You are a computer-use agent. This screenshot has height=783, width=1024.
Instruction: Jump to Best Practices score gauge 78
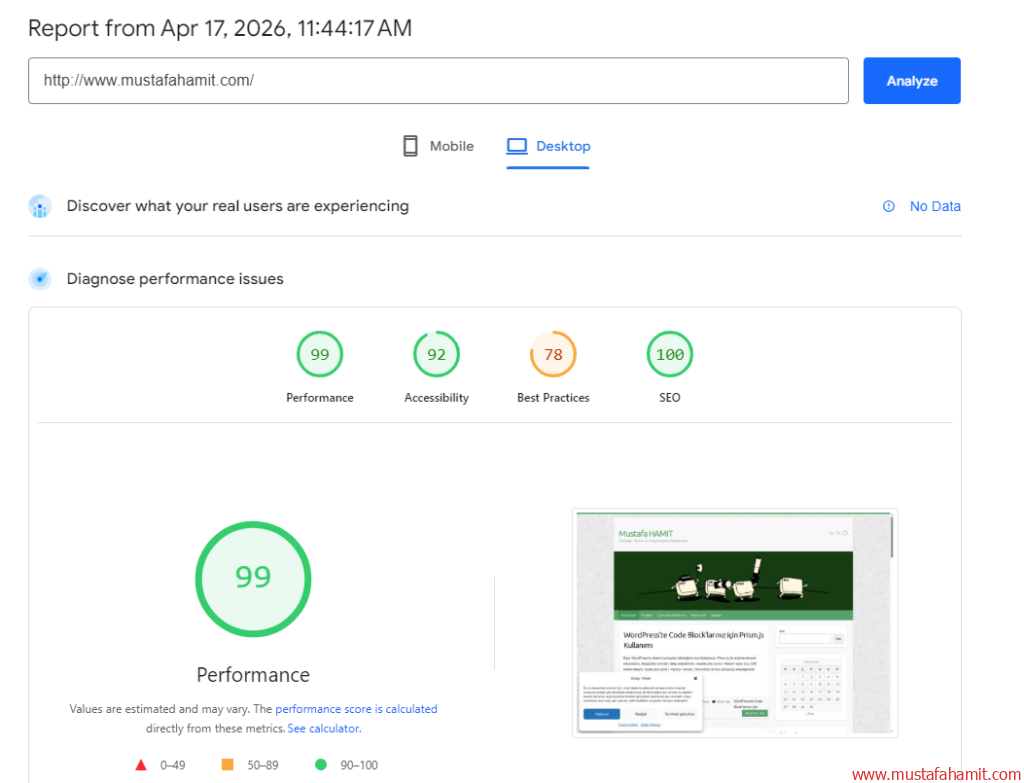pyautogui.click(x=553, y=355)
